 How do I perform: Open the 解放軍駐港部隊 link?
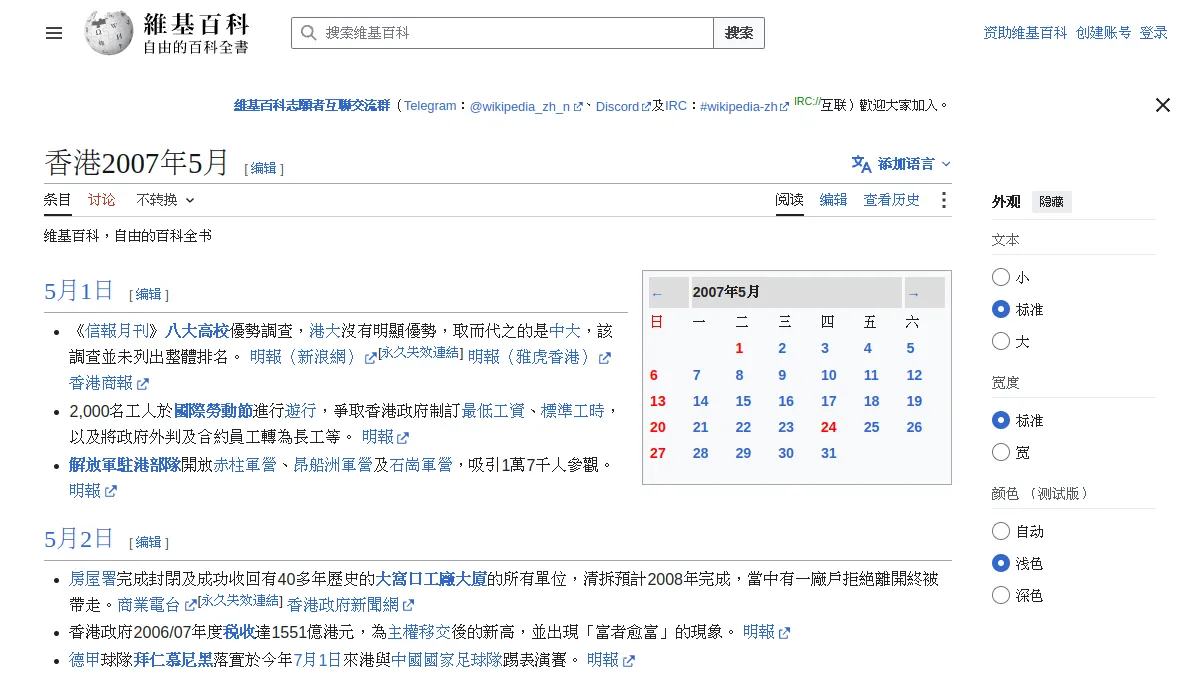tap(125, 465)
